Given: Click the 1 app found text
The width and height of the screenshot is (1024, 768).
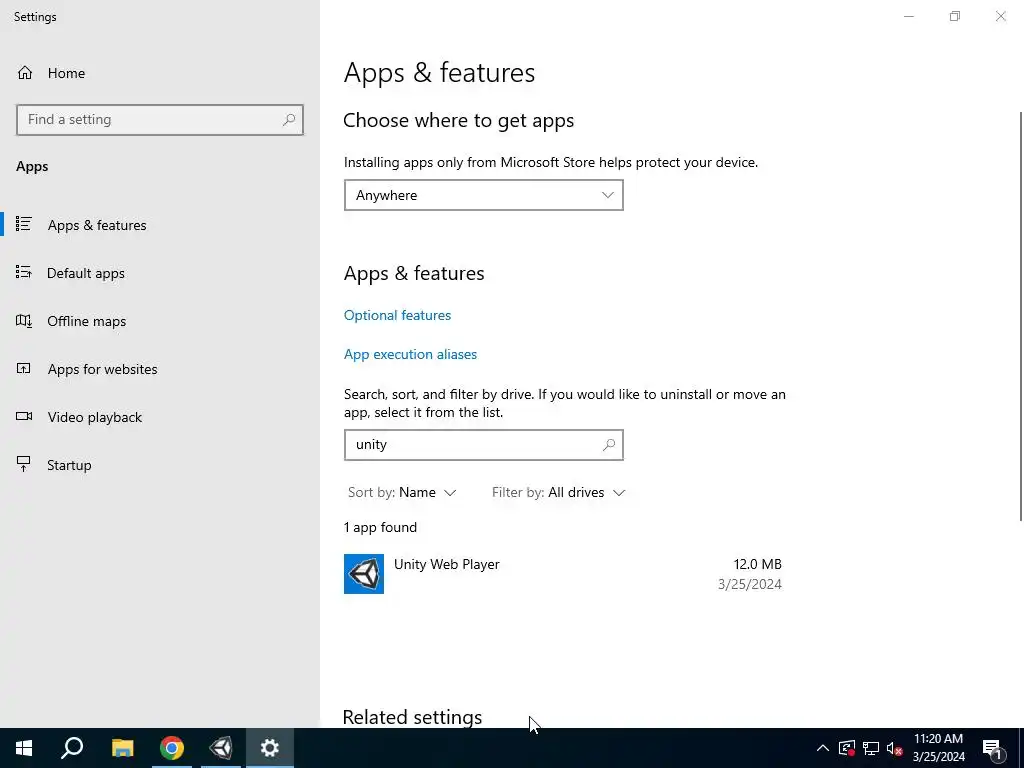Looking at the screenshot, I should pos(380,527).
